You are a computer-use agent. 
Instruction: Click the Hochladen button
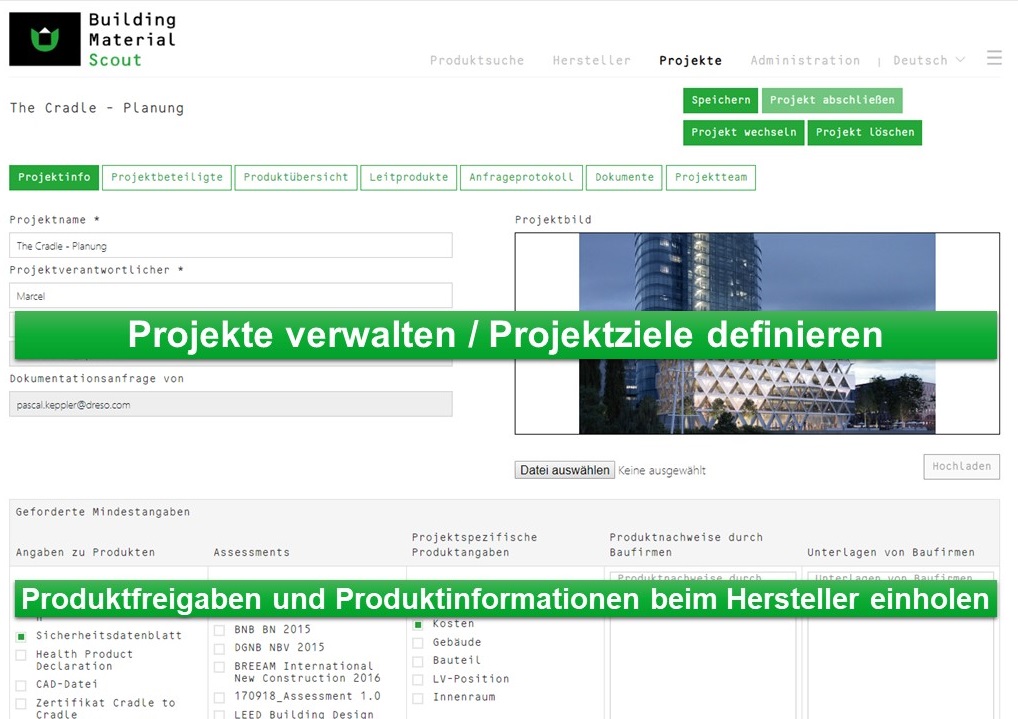click(962, 466)
